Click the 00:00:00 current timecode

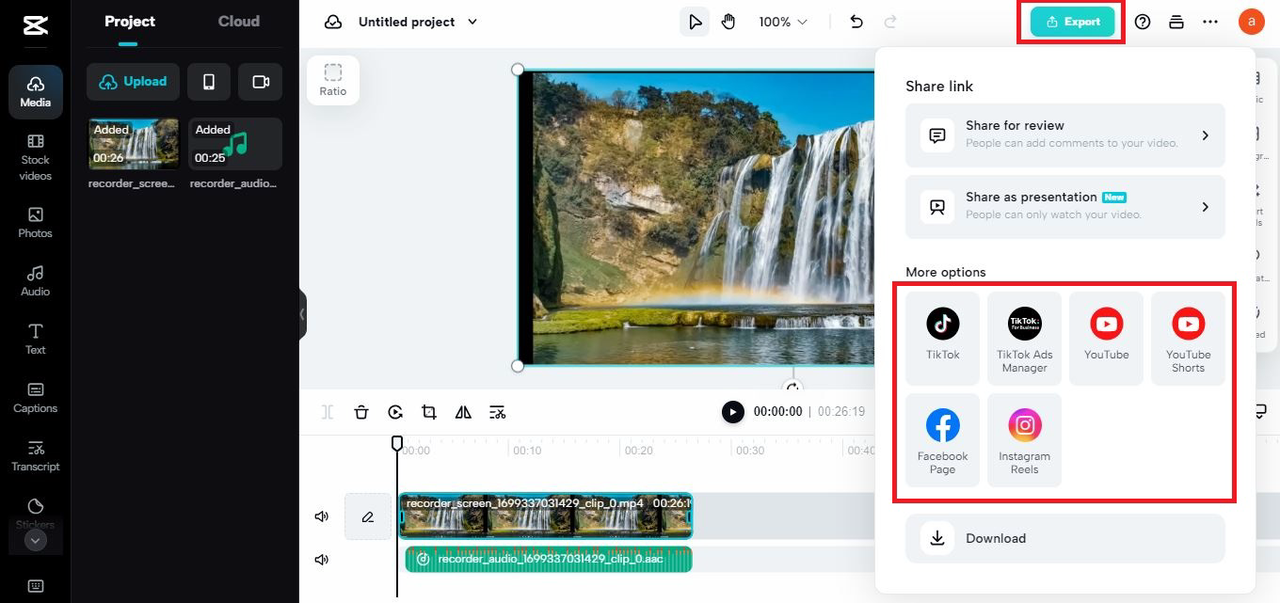pyautogui.click(x=778, y=412)
